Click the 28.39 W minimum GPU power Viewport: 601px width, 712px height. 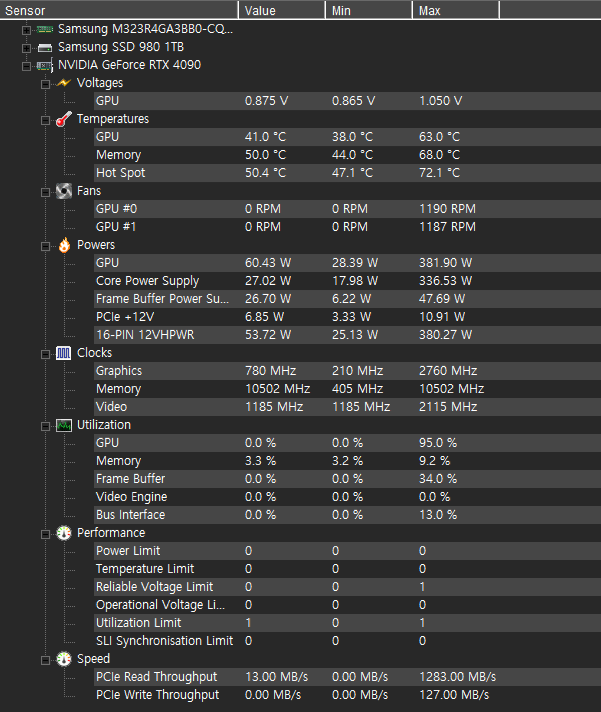(x=355, y=263)
